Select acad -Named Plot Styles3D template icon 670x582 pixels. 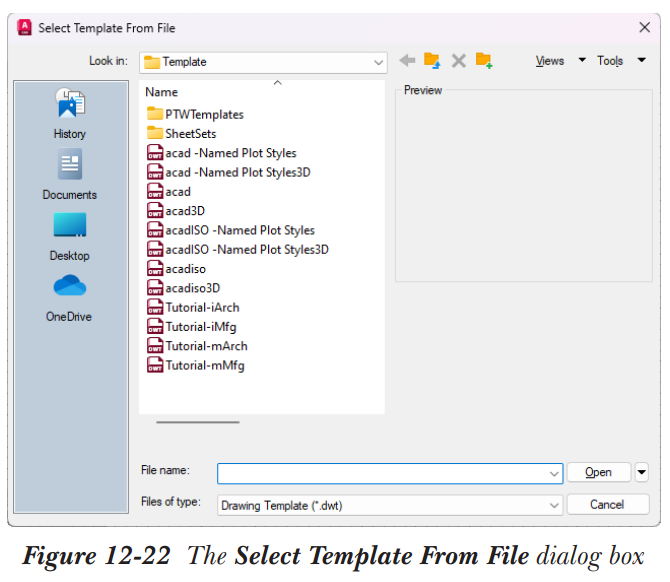155,172
